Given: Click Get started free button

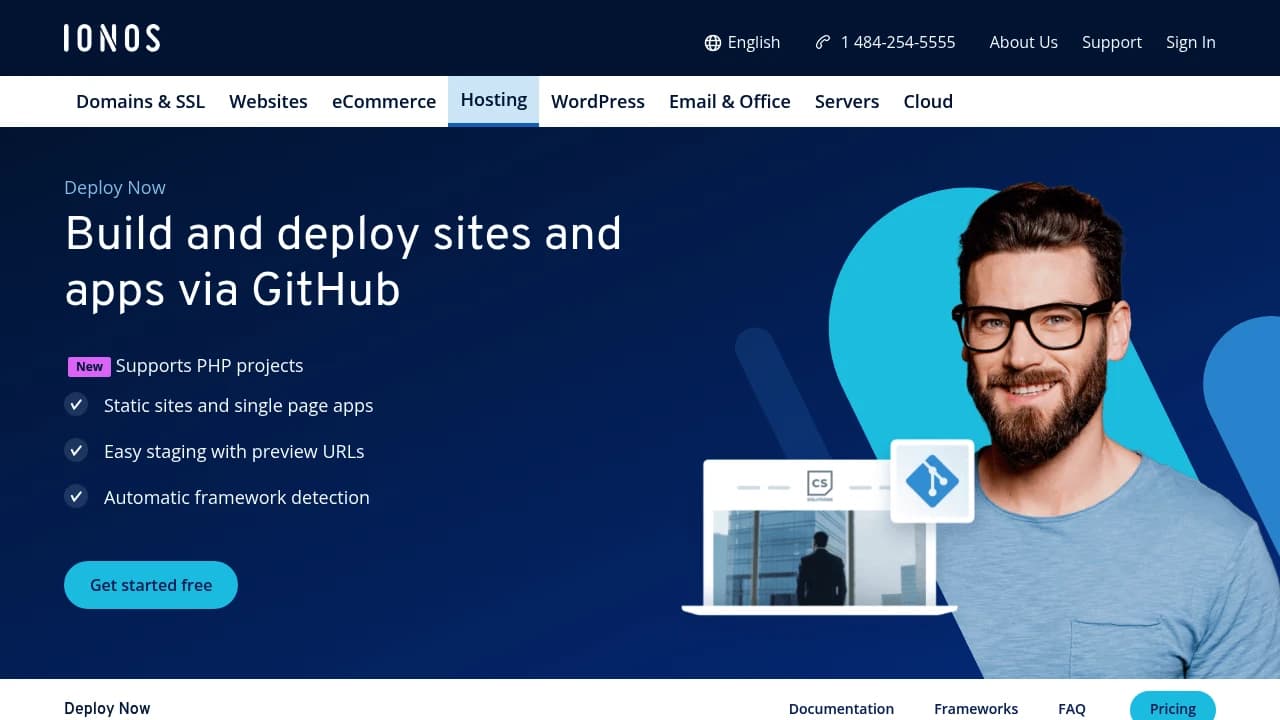Looking at the screenshot, I should (x=151, y=585).
